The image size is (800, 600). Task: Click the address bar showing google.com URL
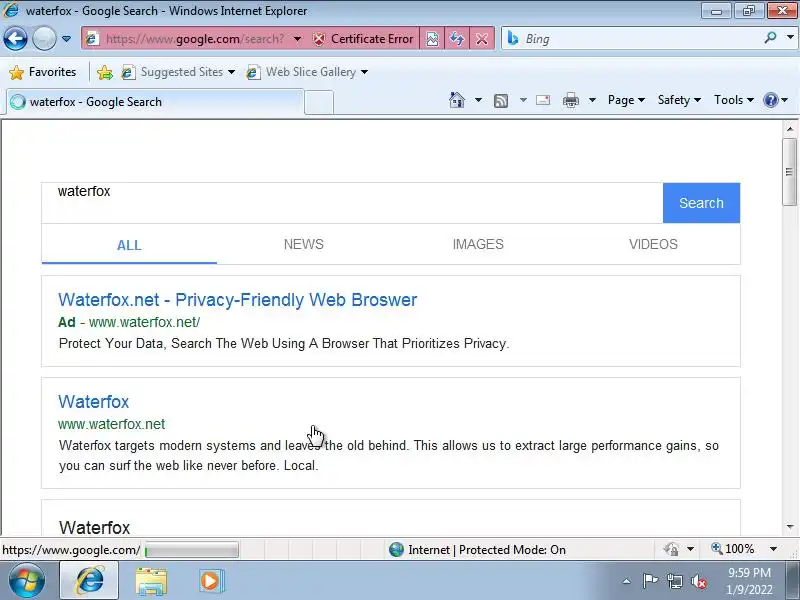tap(195, 39)
